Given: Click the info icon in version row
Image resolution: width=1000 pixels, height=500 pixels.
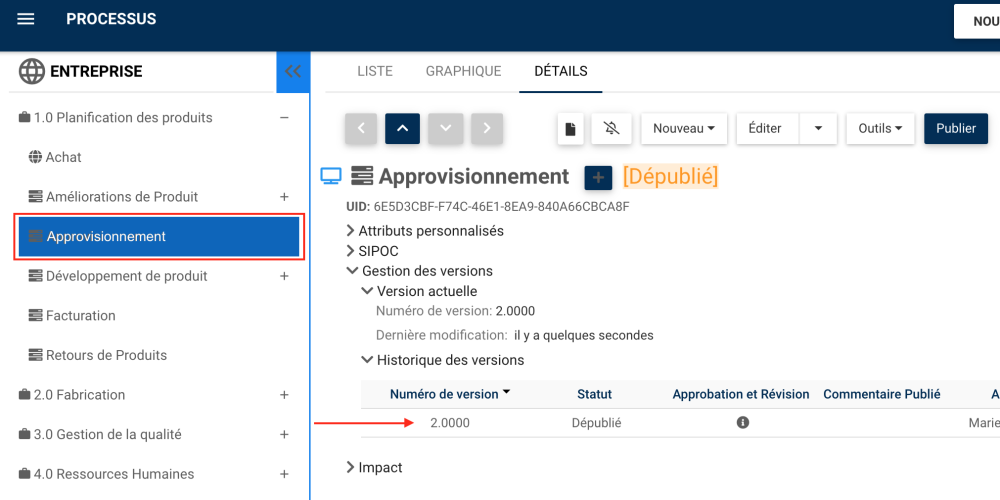Looking at the screenshot, I should tap(743, 423).
